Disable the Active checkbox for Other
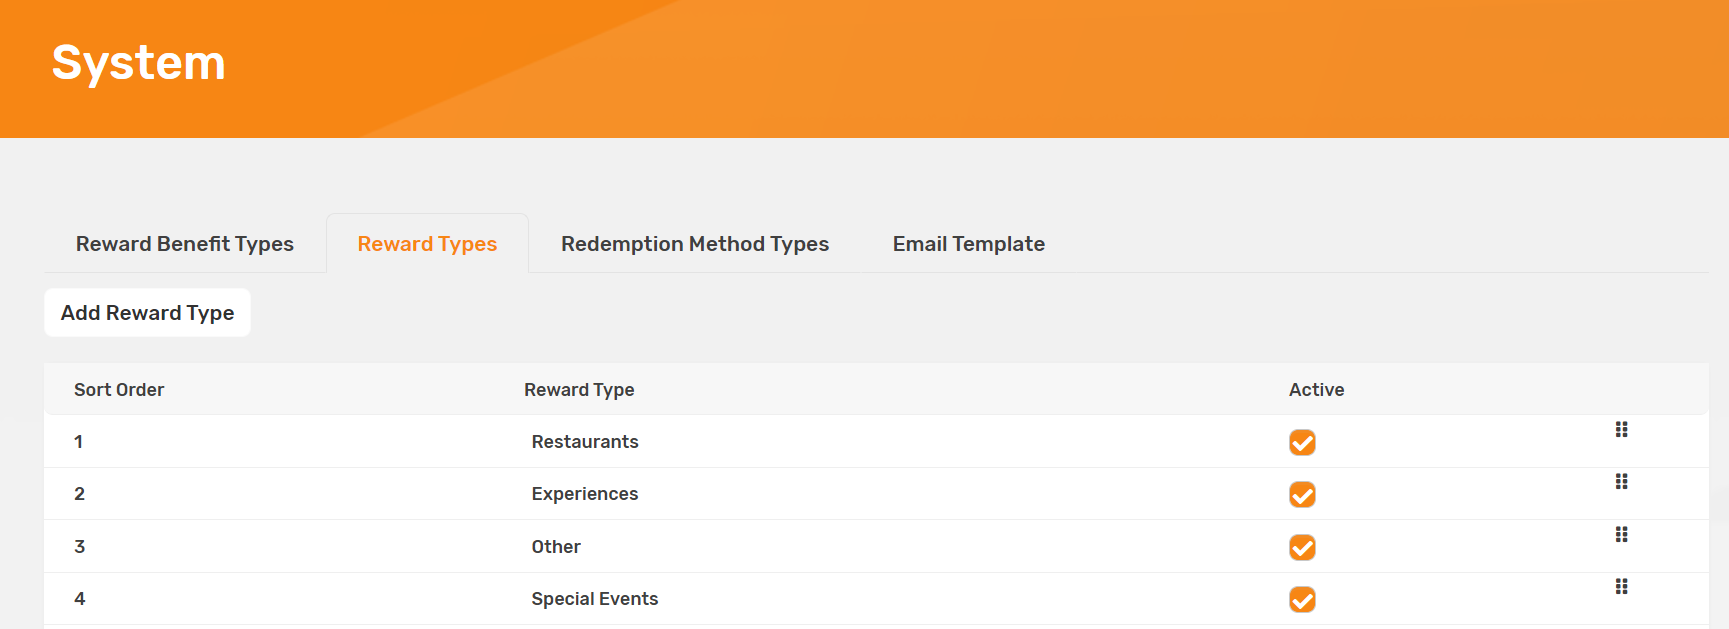 coord(1302,547)
